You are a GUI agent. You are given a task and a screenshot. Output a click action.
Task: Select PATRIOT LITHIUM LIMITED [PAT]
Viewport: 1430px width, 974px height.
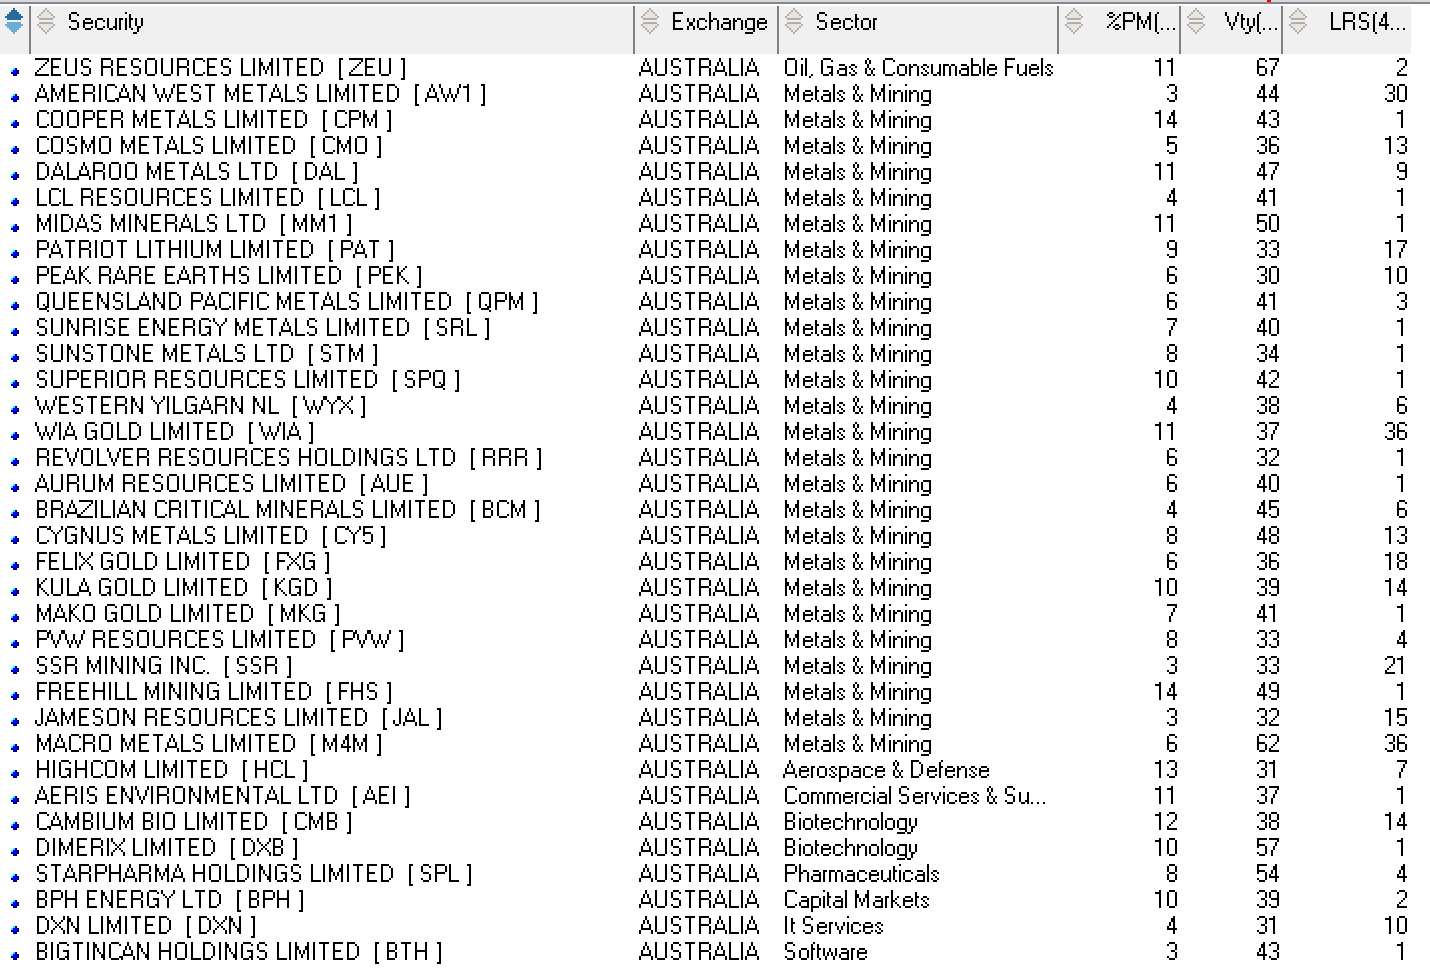215,250
